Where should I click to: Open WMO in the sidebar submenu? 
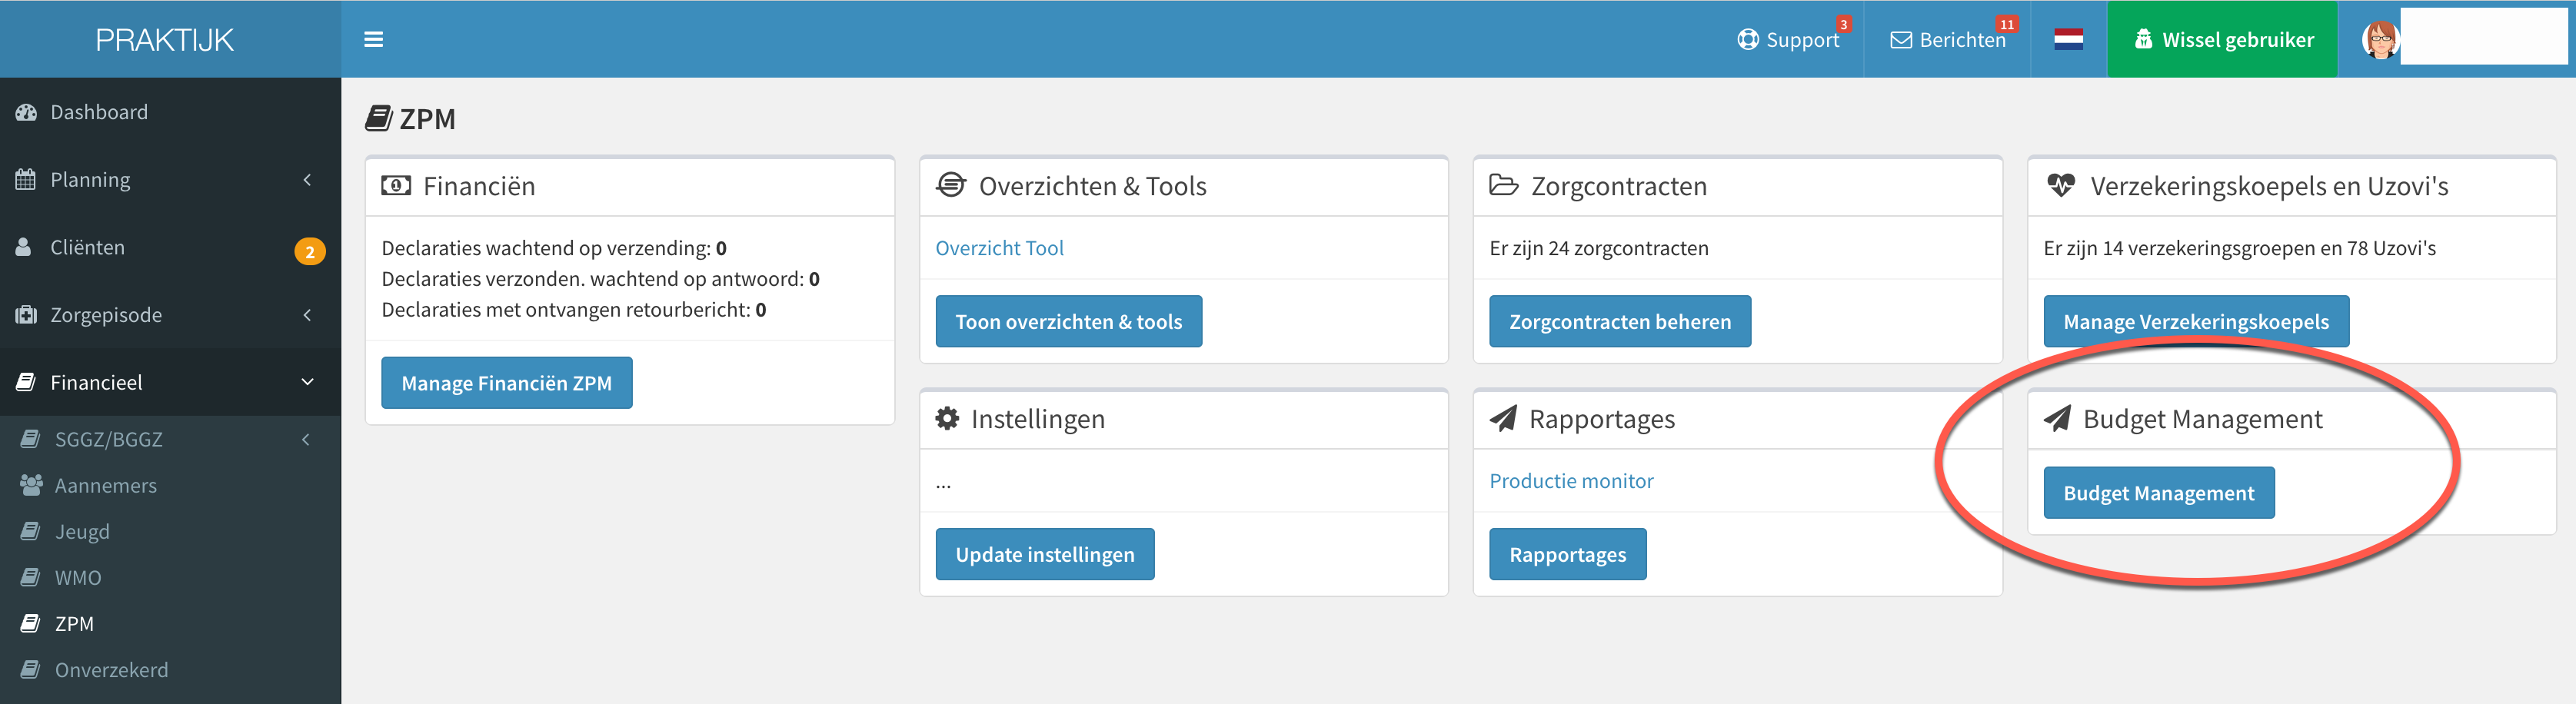pyautogui.click(x=170, y=577)
